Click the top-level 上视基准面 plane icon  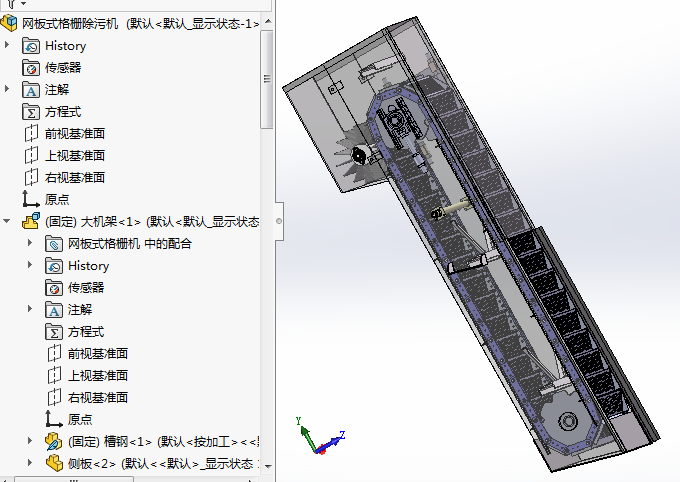31,155
